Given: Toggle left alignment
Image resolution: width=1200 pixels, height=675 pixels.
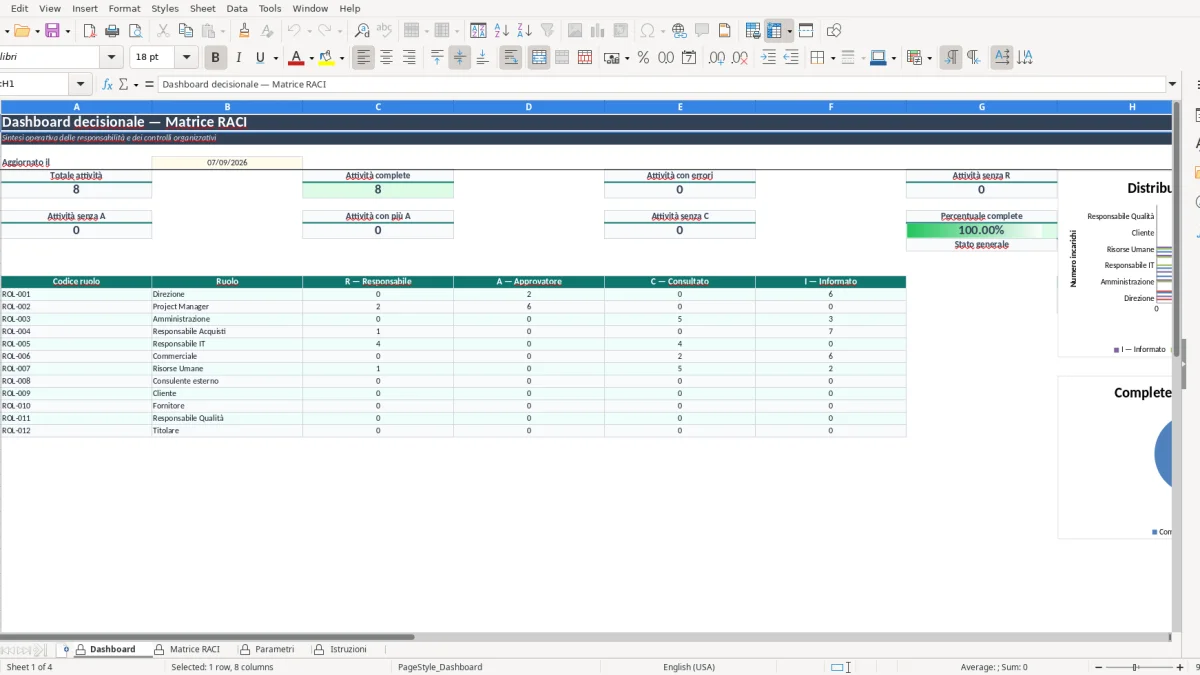Looking at the screenshot, I should pos(363,58).
